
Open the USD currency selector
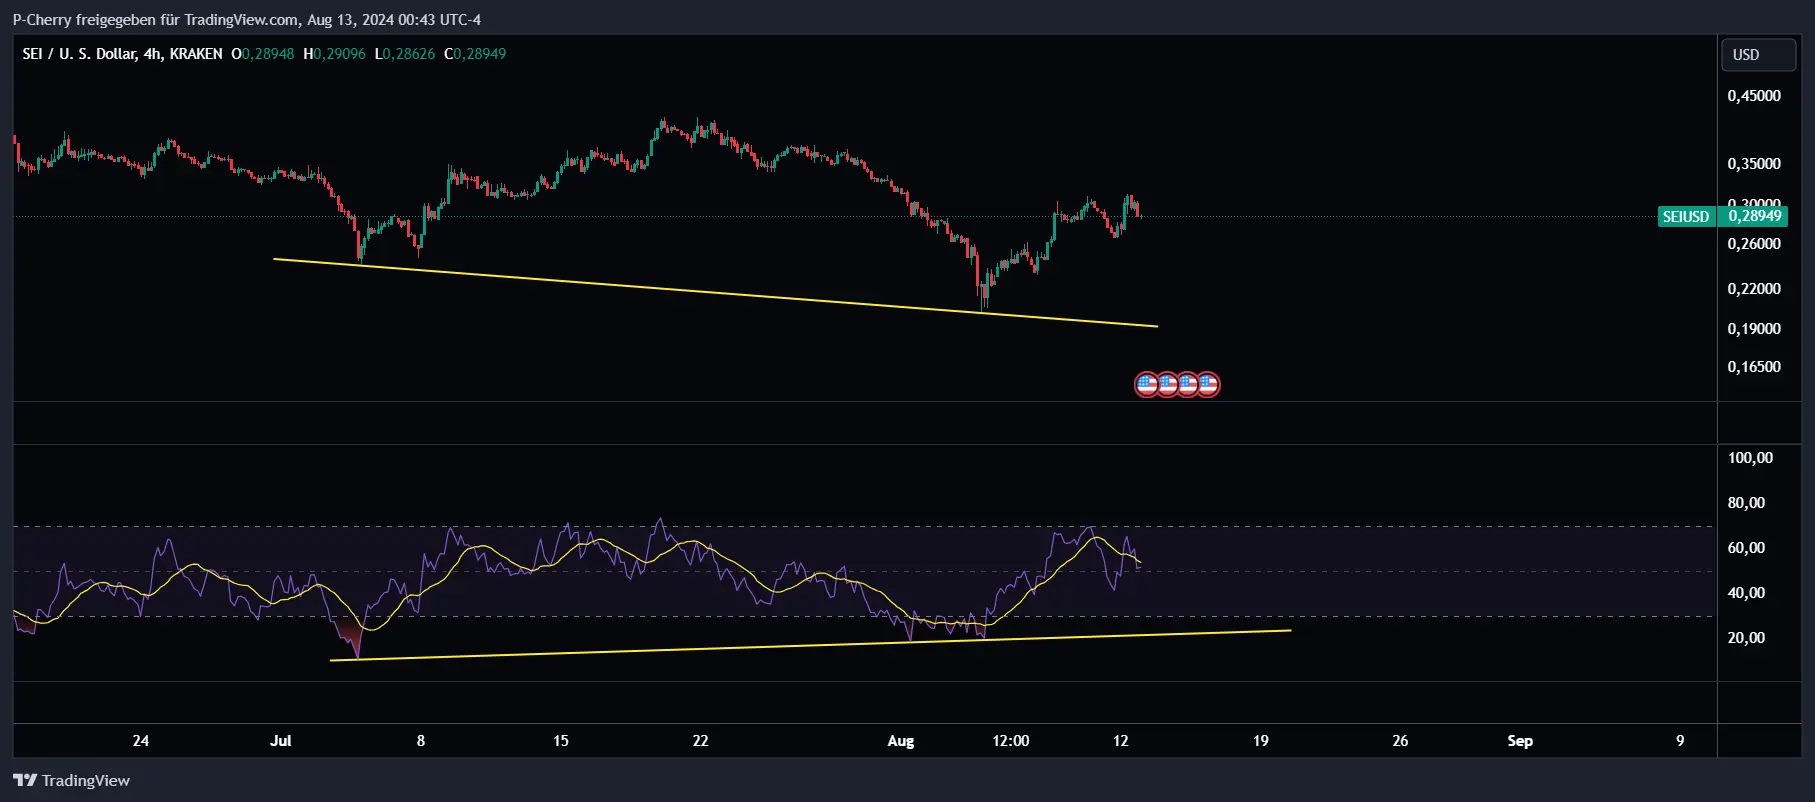tap(1757, 55)
